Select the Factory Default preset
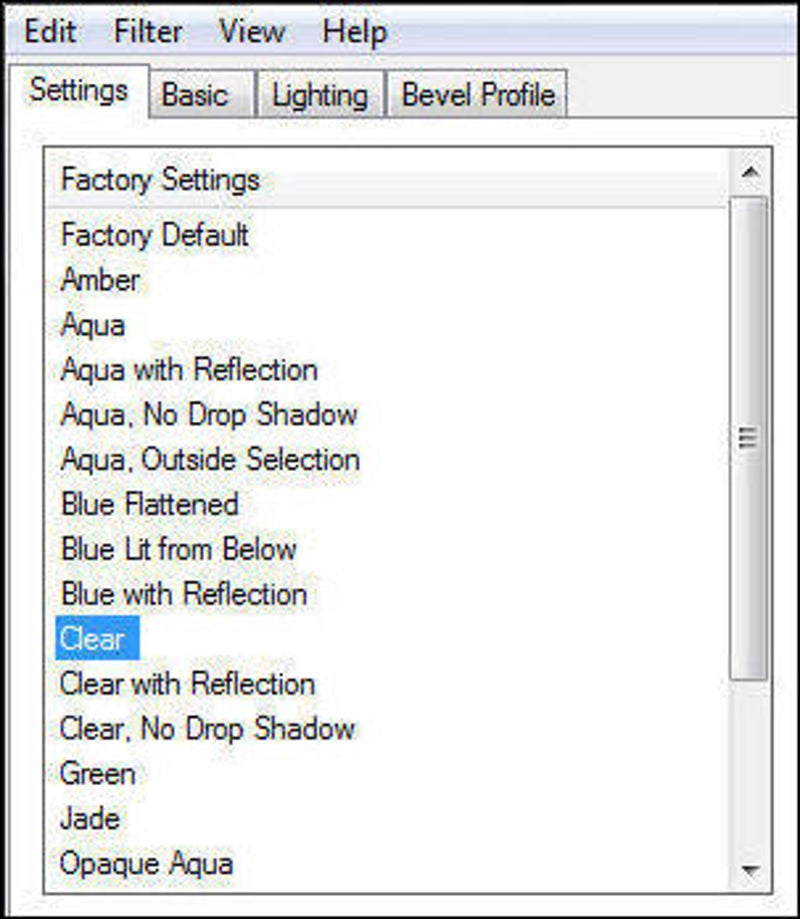Screen dimensions: 800x919 [155, 236]
